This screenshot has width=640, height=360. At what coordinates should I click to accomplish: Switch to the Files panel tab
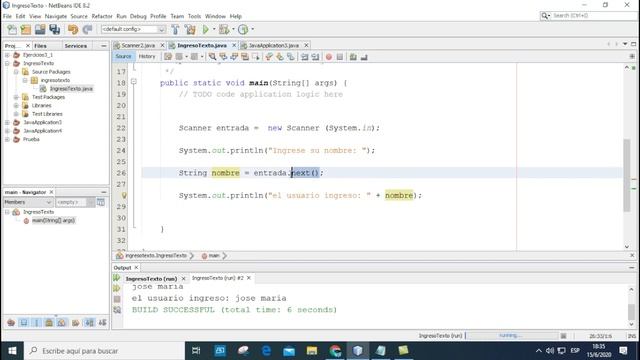tap(40, 46)
